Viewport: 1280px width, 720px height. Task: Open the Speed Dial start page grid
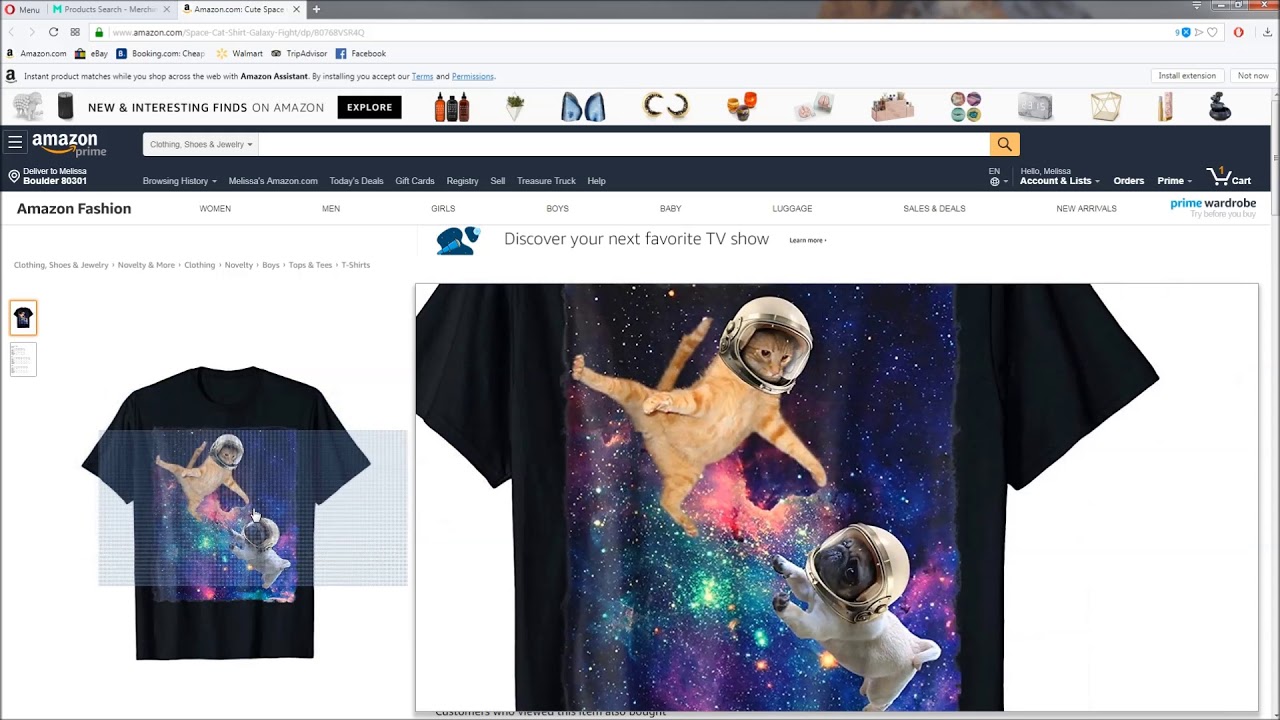click(x=75, y=32)
